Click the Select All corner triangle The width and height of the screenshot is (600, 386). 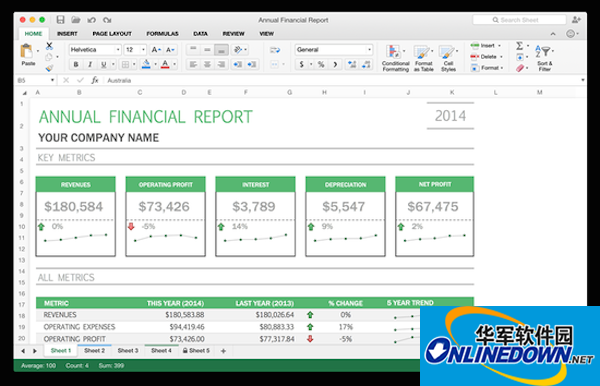coord(24,93)
